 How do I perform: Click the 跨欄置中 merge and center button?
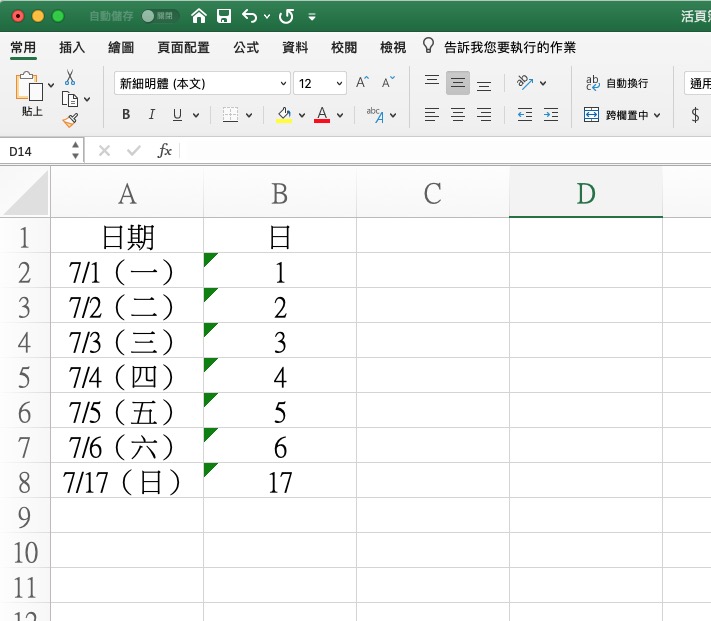(x=616, y=115)
